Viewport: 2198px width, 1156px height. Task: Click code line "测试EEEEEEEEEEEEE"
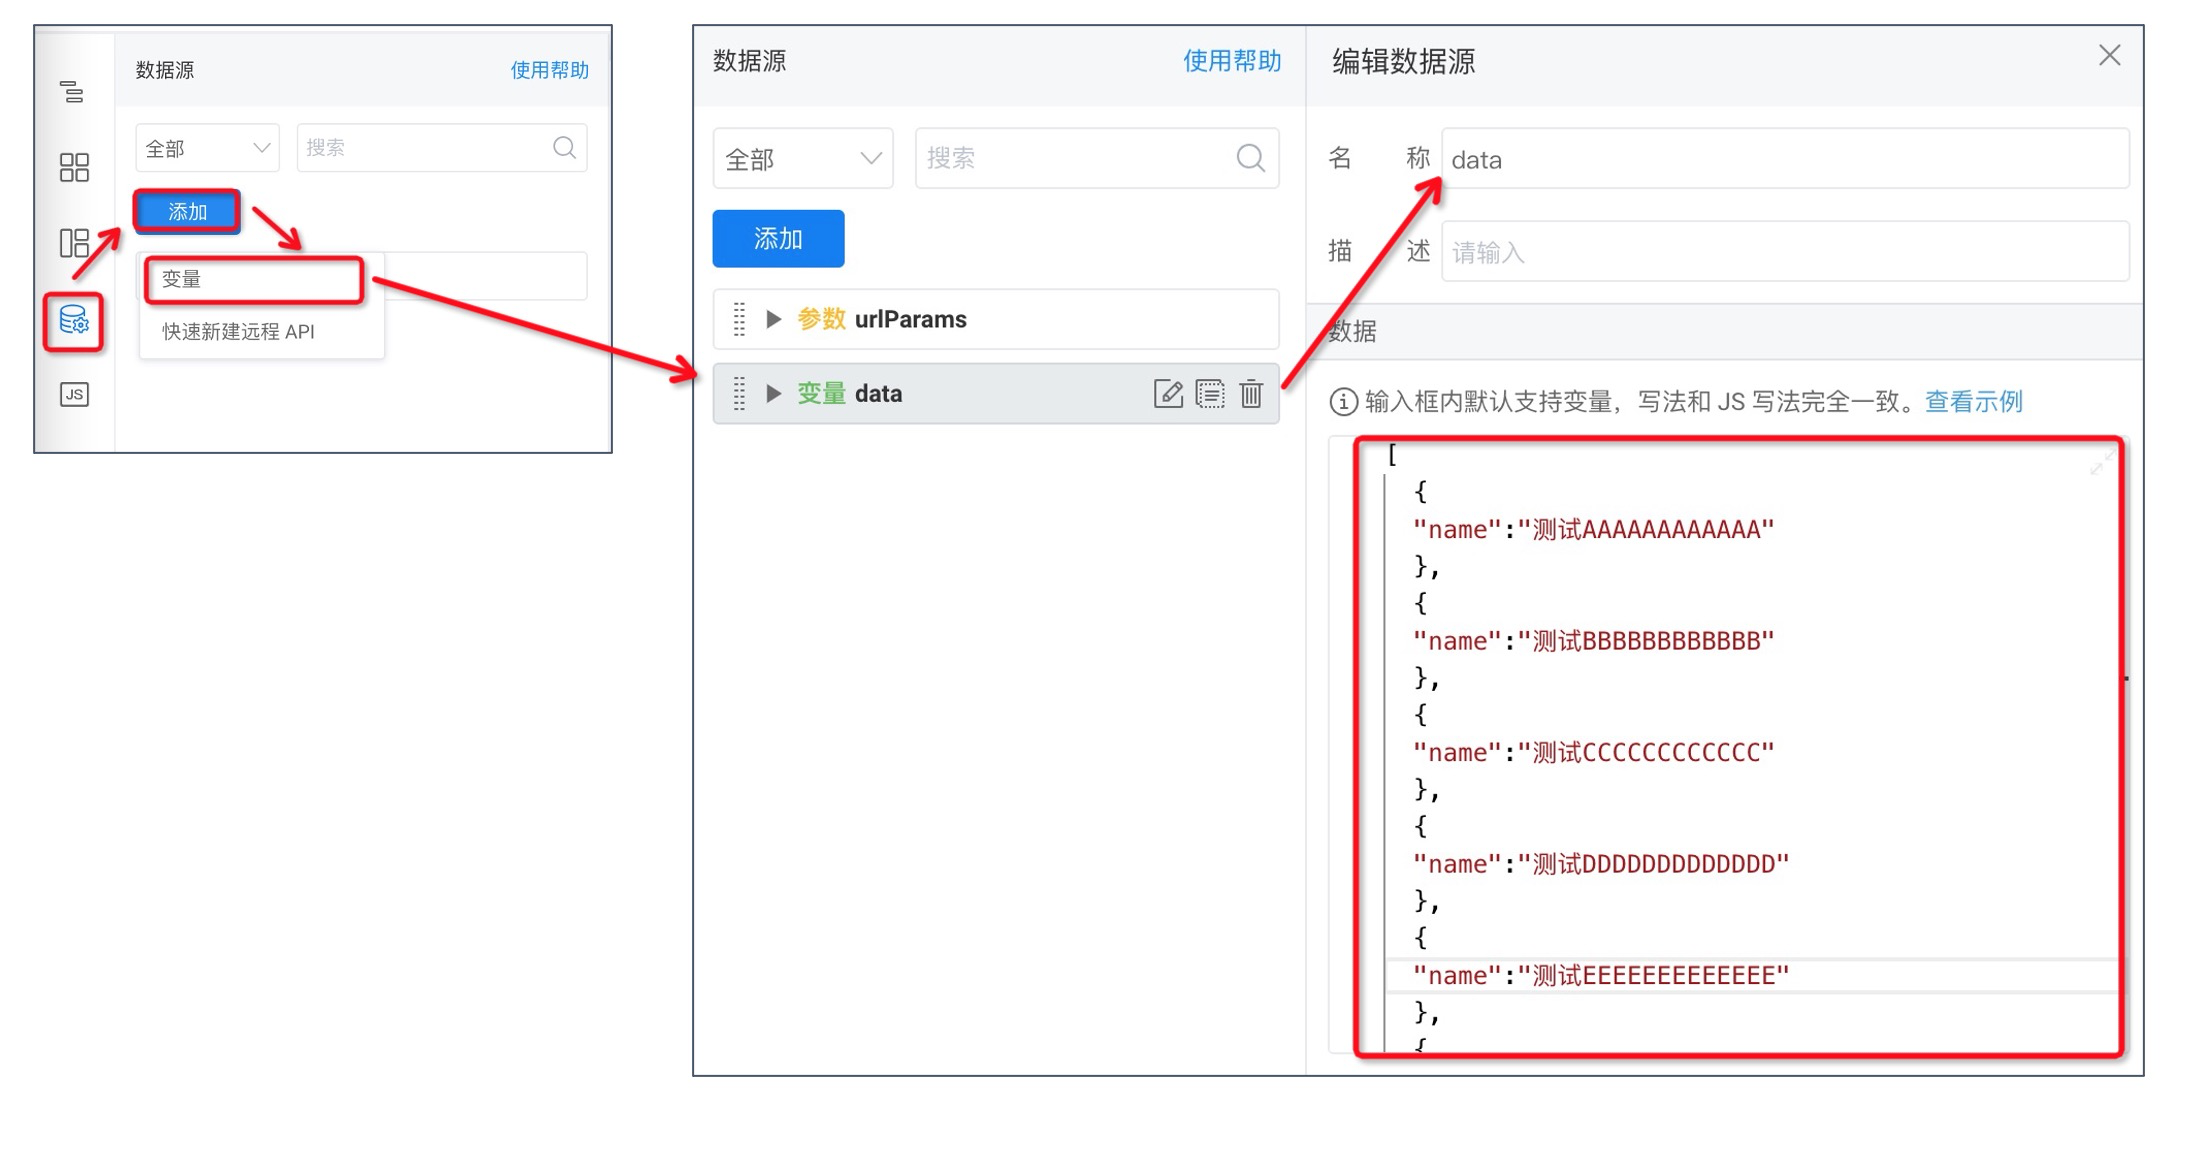1600,976
